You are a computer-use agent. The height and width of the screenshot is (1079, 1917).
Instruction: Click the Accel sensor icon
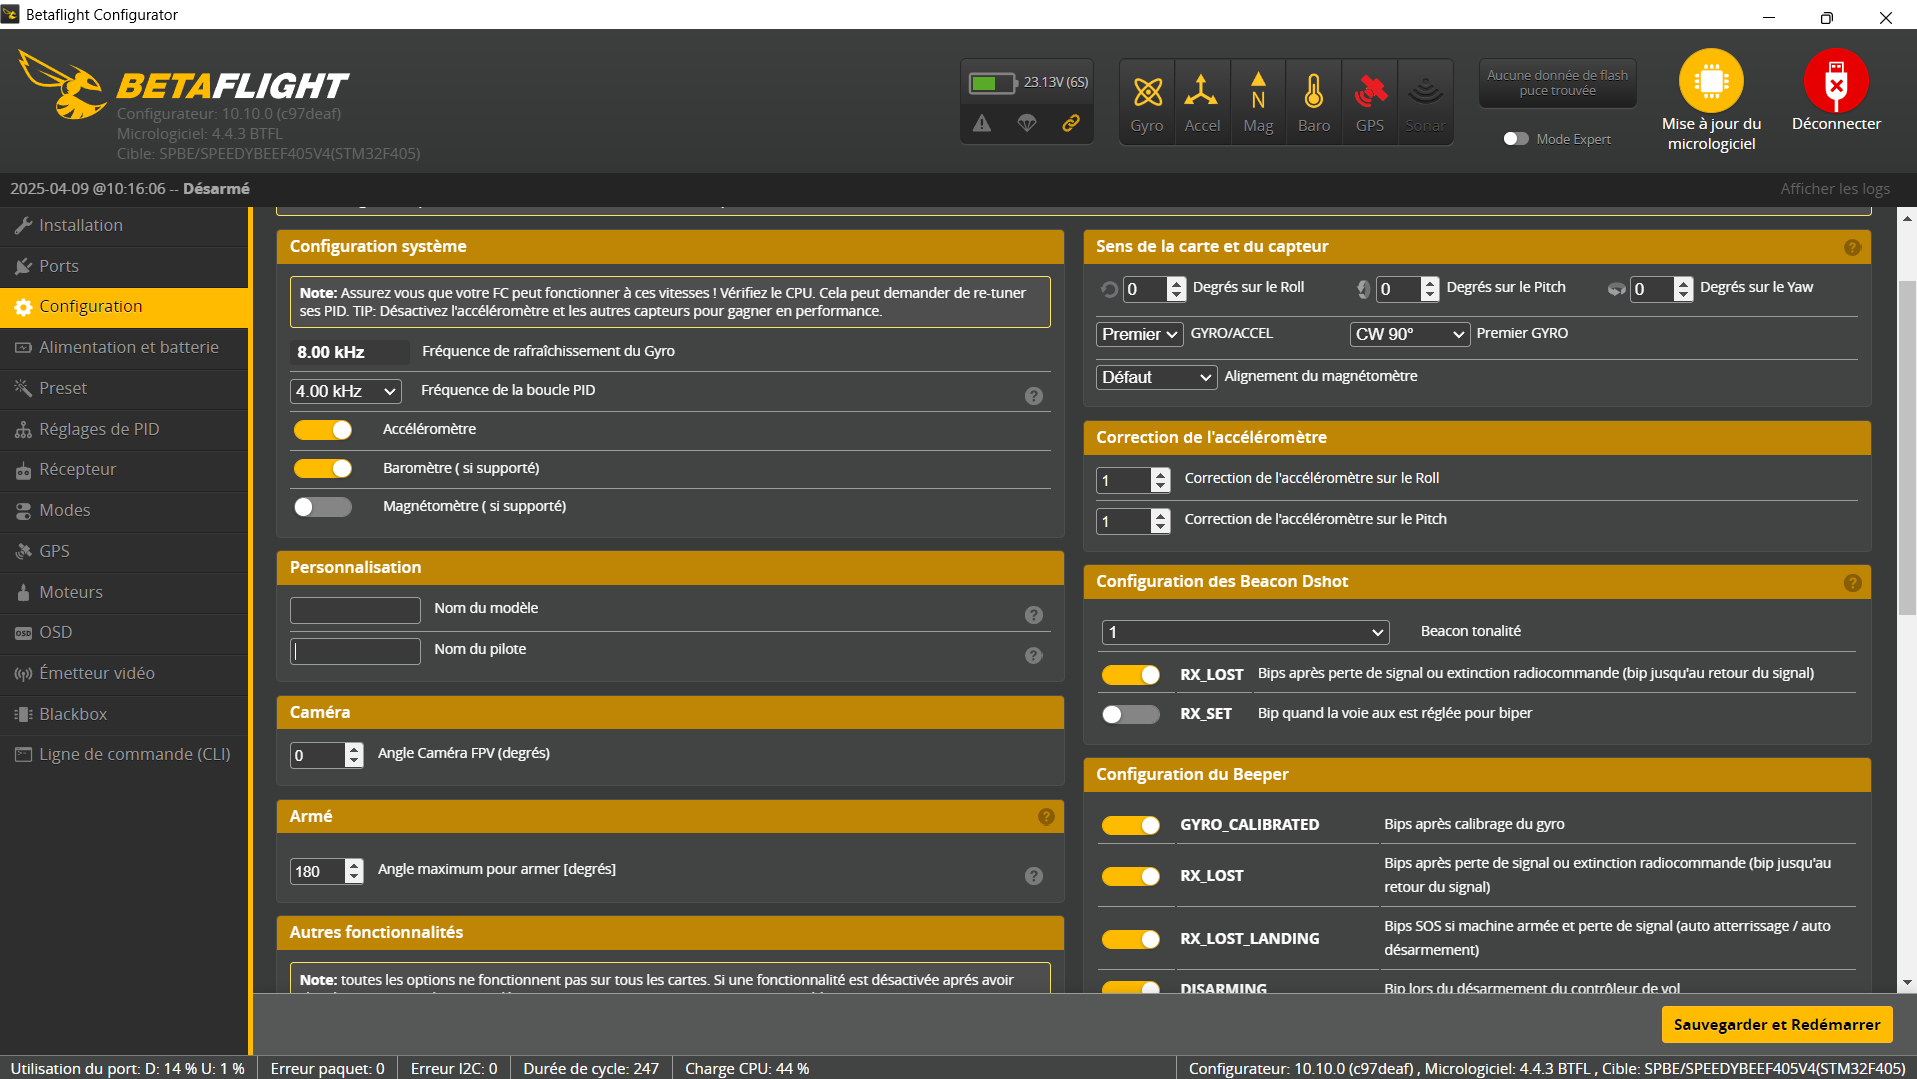tap(1202, 93)
